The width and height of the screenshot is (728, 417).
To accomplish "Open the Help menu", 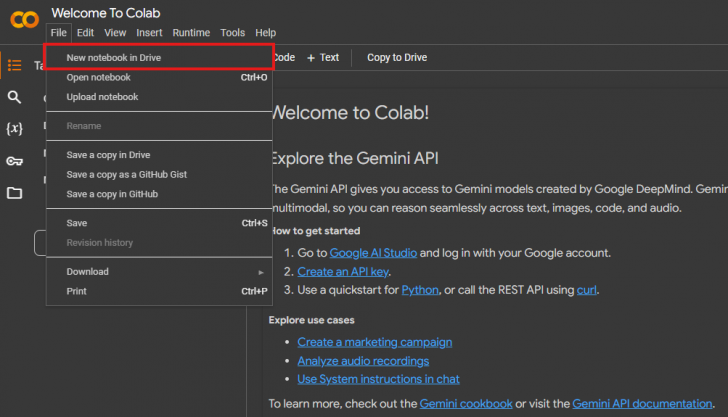I will point(266,33).
